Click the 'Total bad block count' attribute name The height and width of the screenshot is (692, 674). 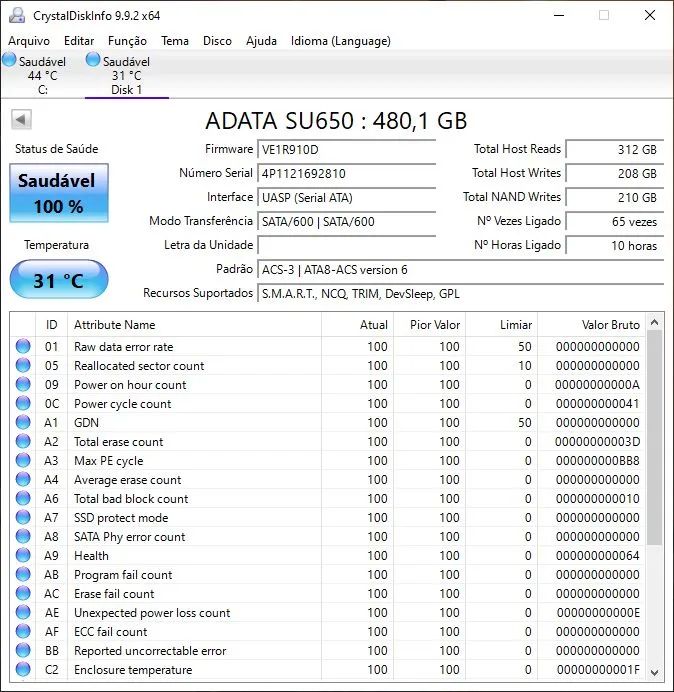point(131,499)
